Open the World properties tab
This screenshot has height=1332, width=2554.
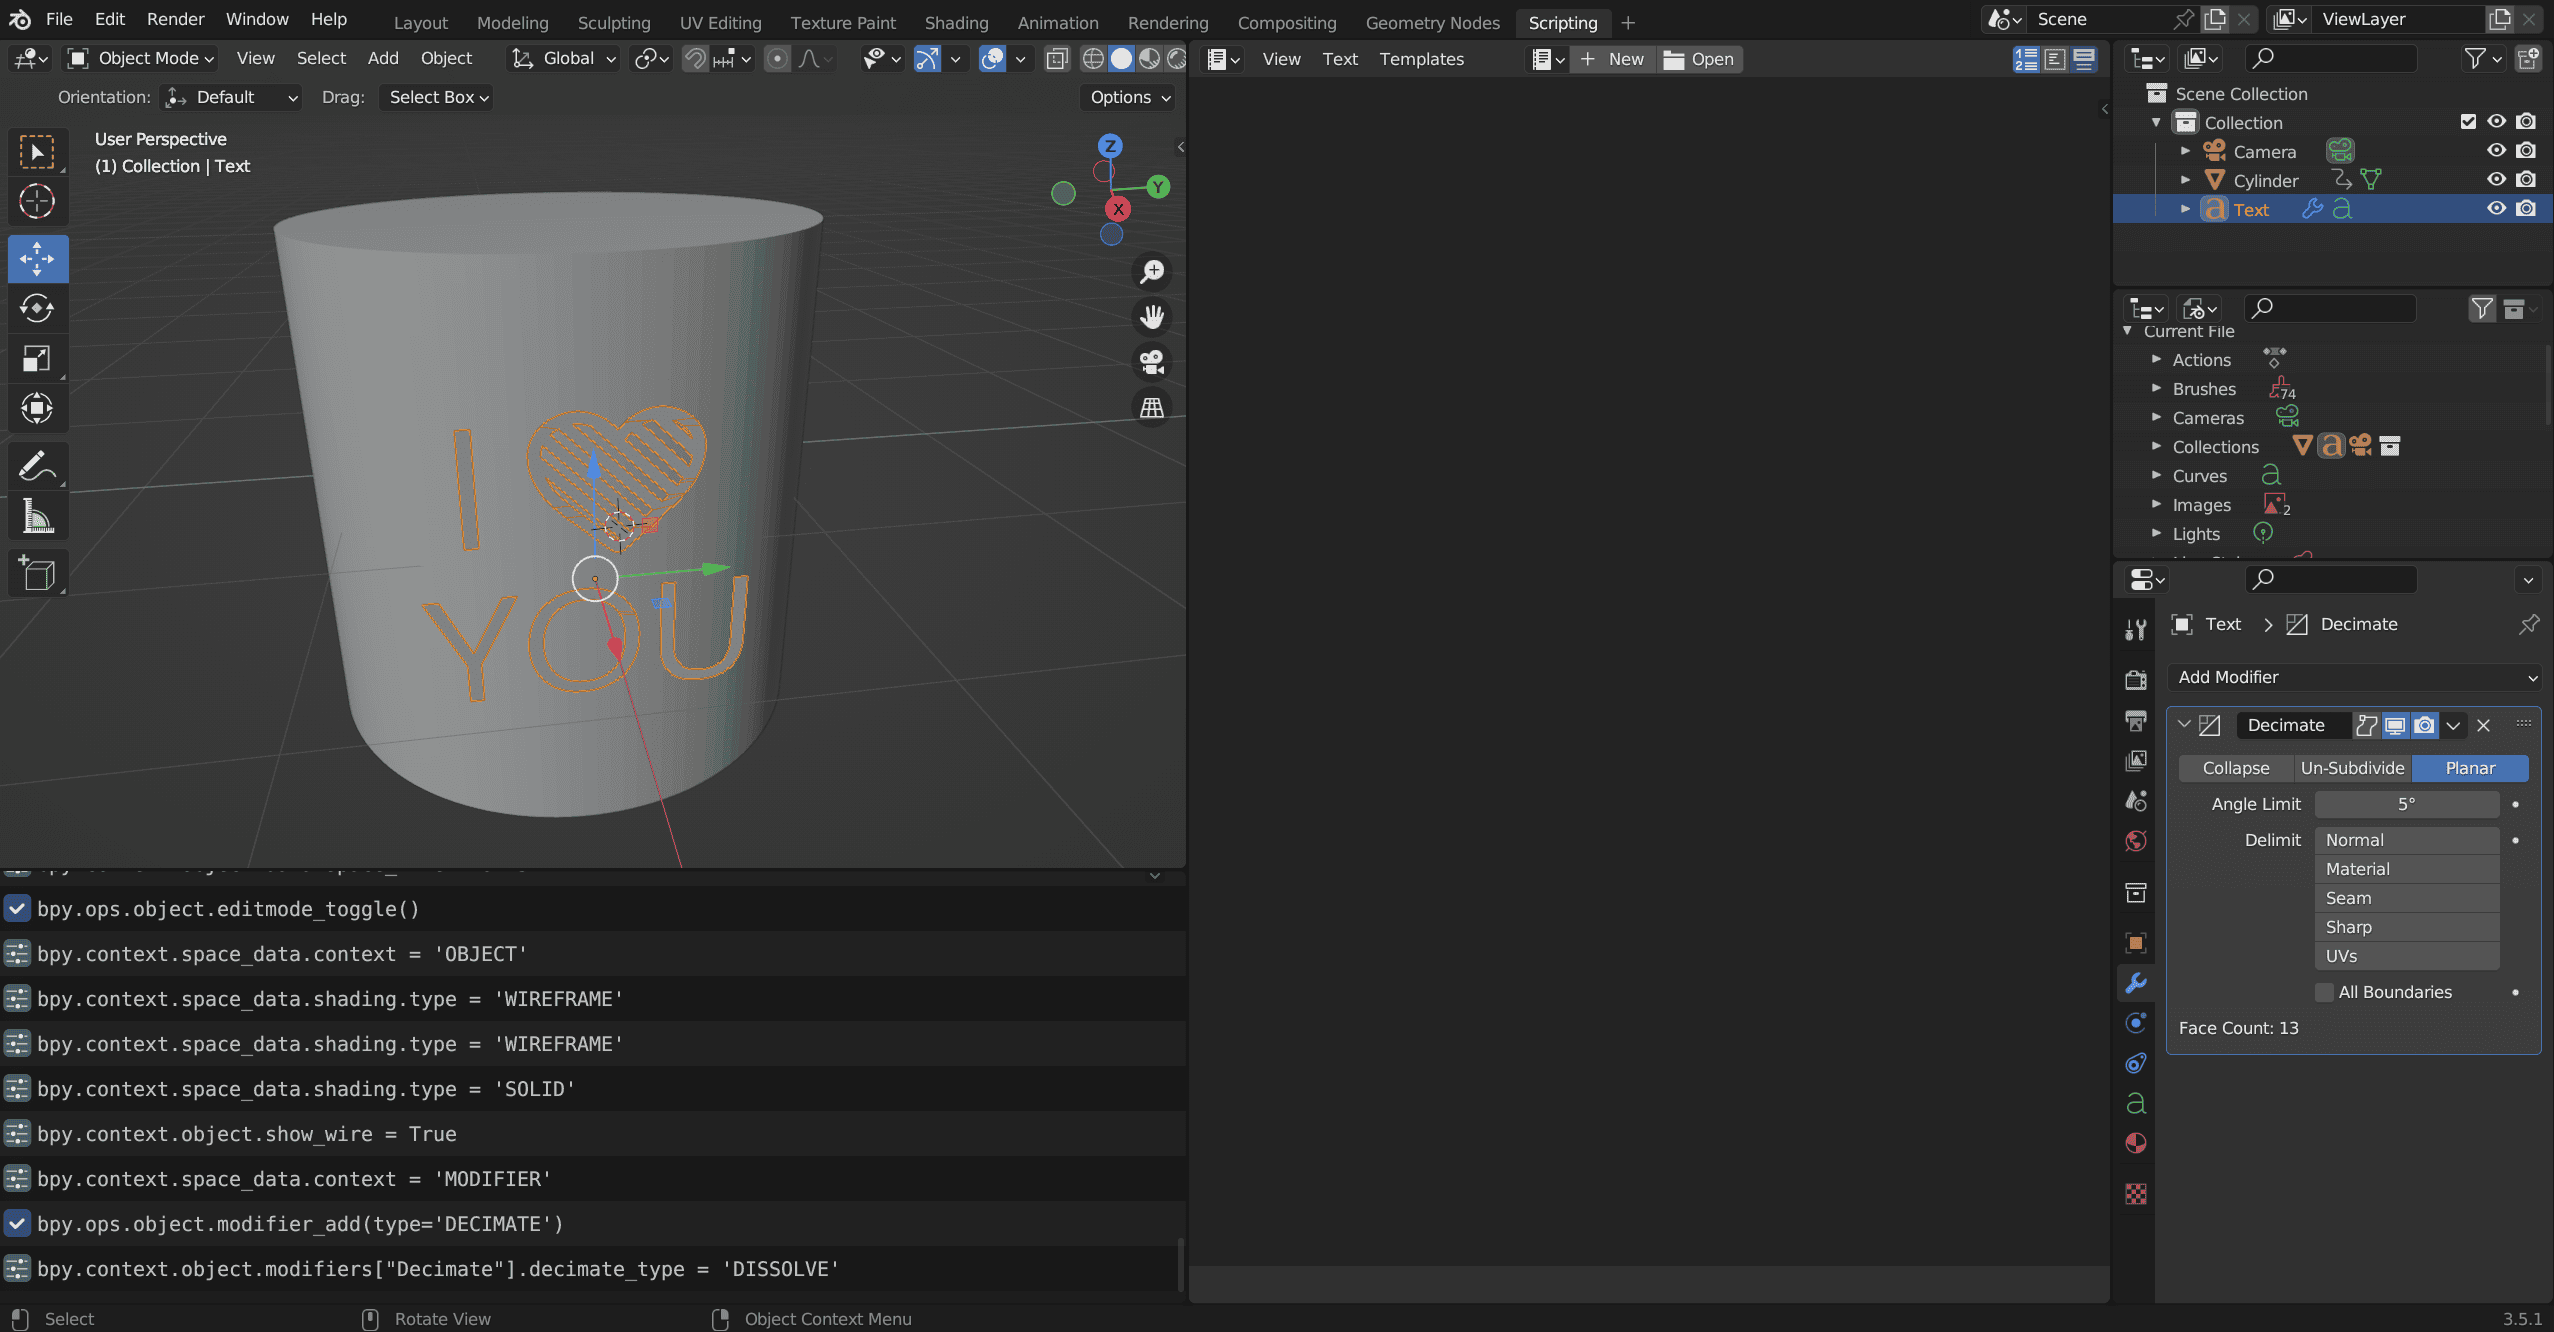click(2136, 841)
